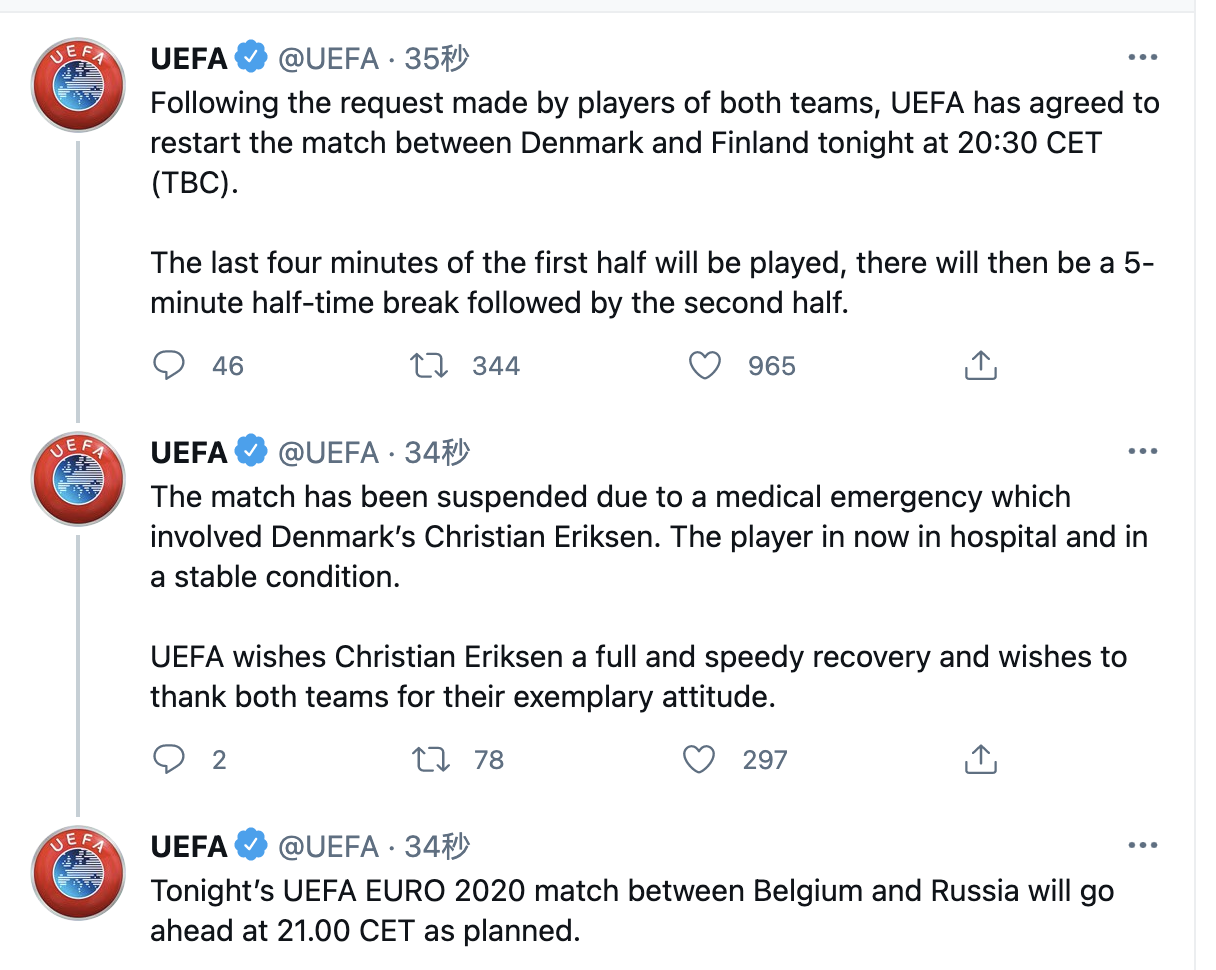
Task: Retweet the Denmark and Finland restart tweet
Action: (430, 366)
